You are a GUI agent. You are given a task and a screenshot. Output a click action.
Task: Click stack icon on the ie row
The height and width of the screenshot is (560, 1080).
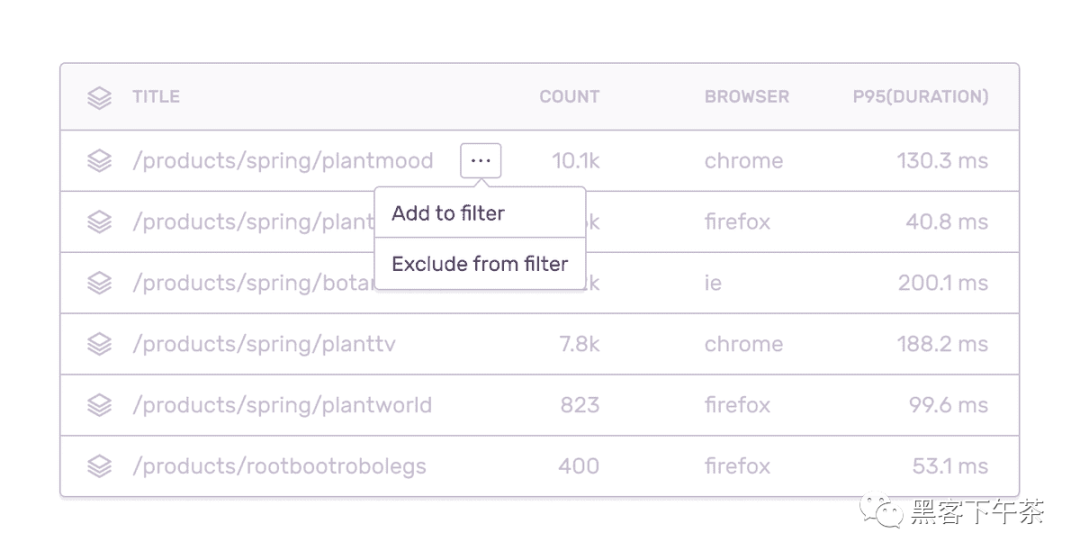point(99,282)
